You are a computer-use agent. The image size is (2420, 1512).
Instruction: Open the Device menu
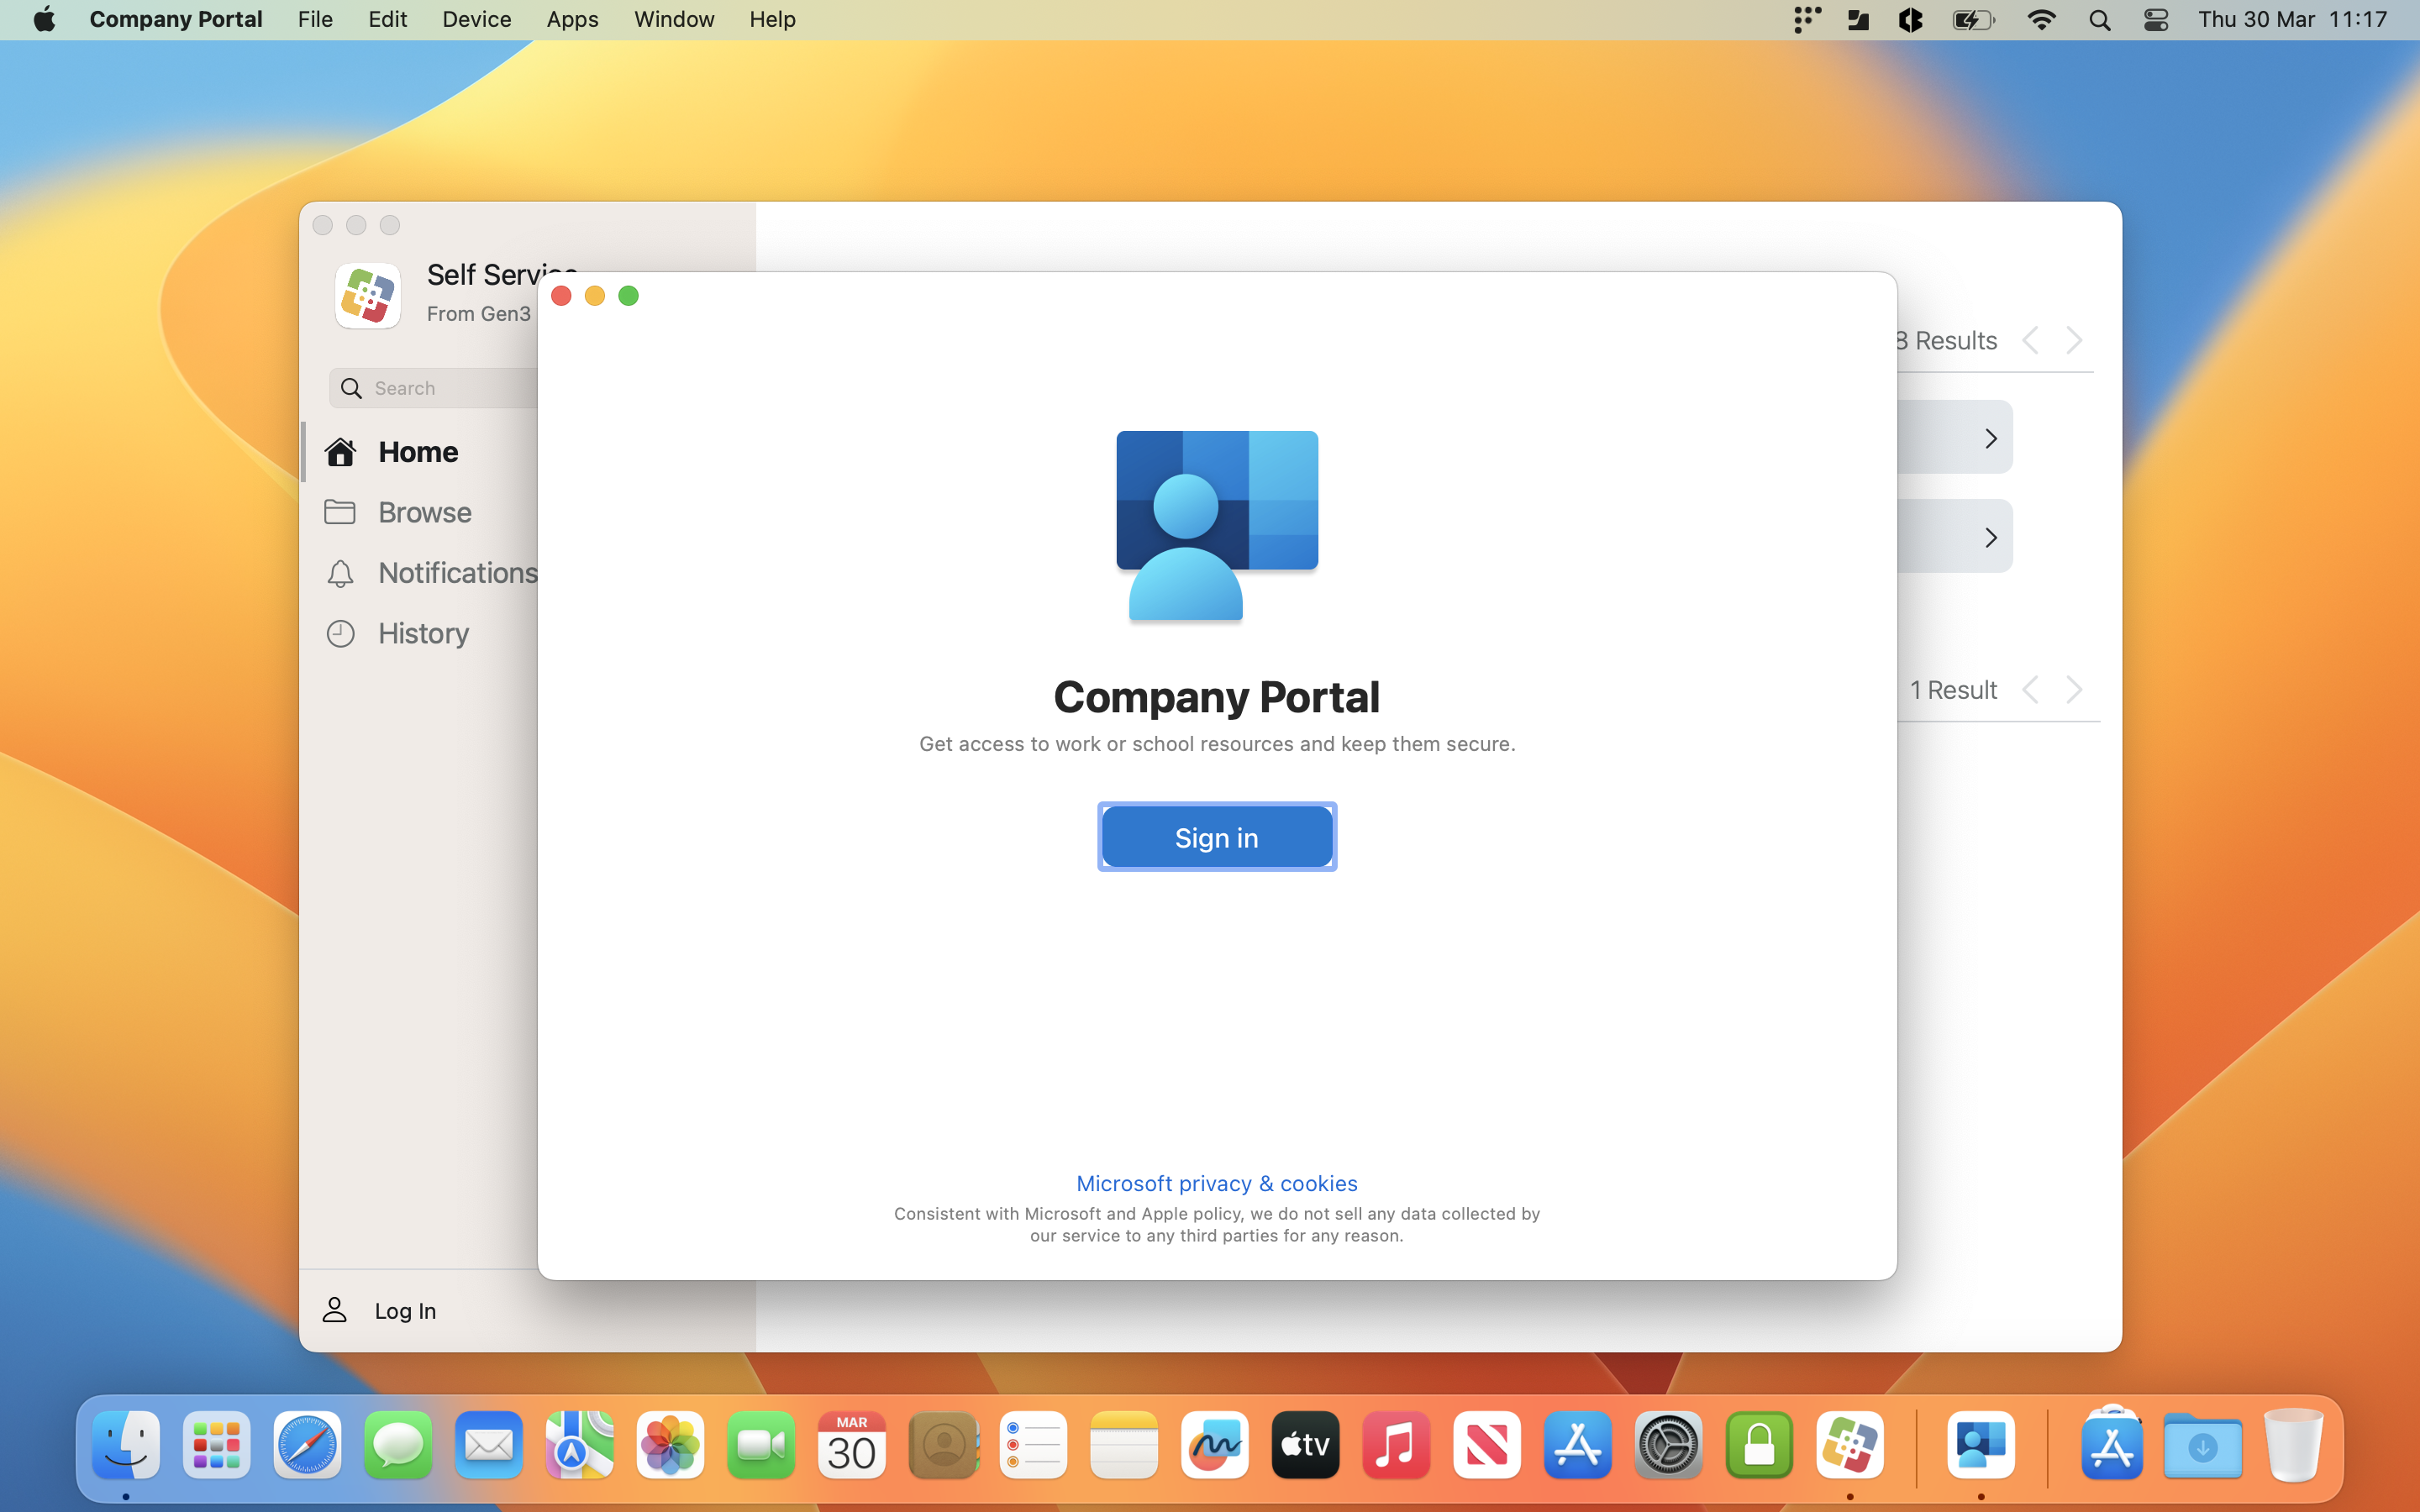click(x=476, y=19)
